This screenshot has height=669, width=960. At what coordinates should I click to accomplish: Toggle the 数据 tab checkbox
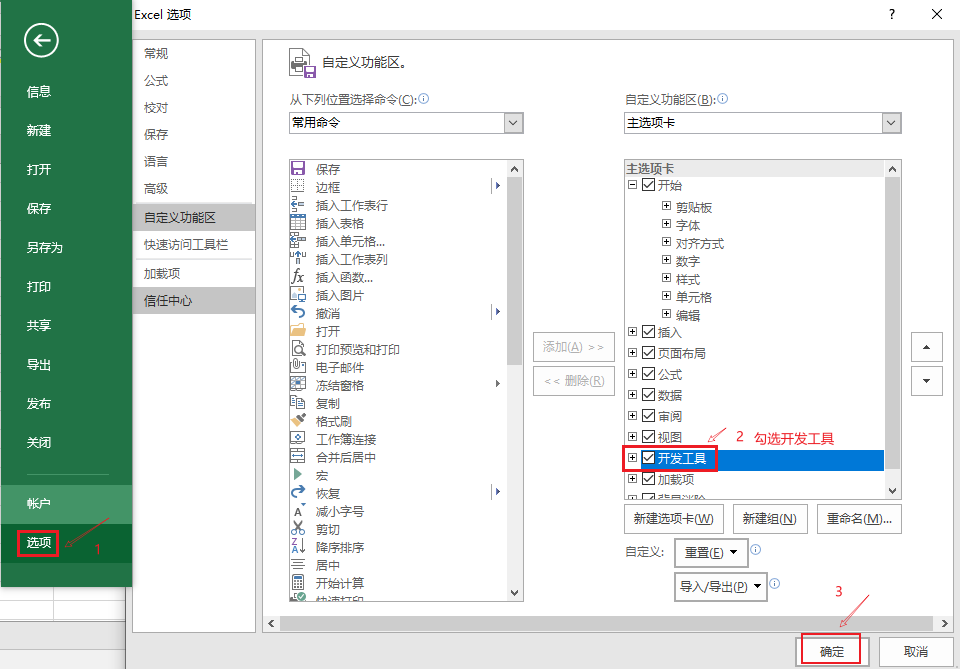click(x=648, y=395)
